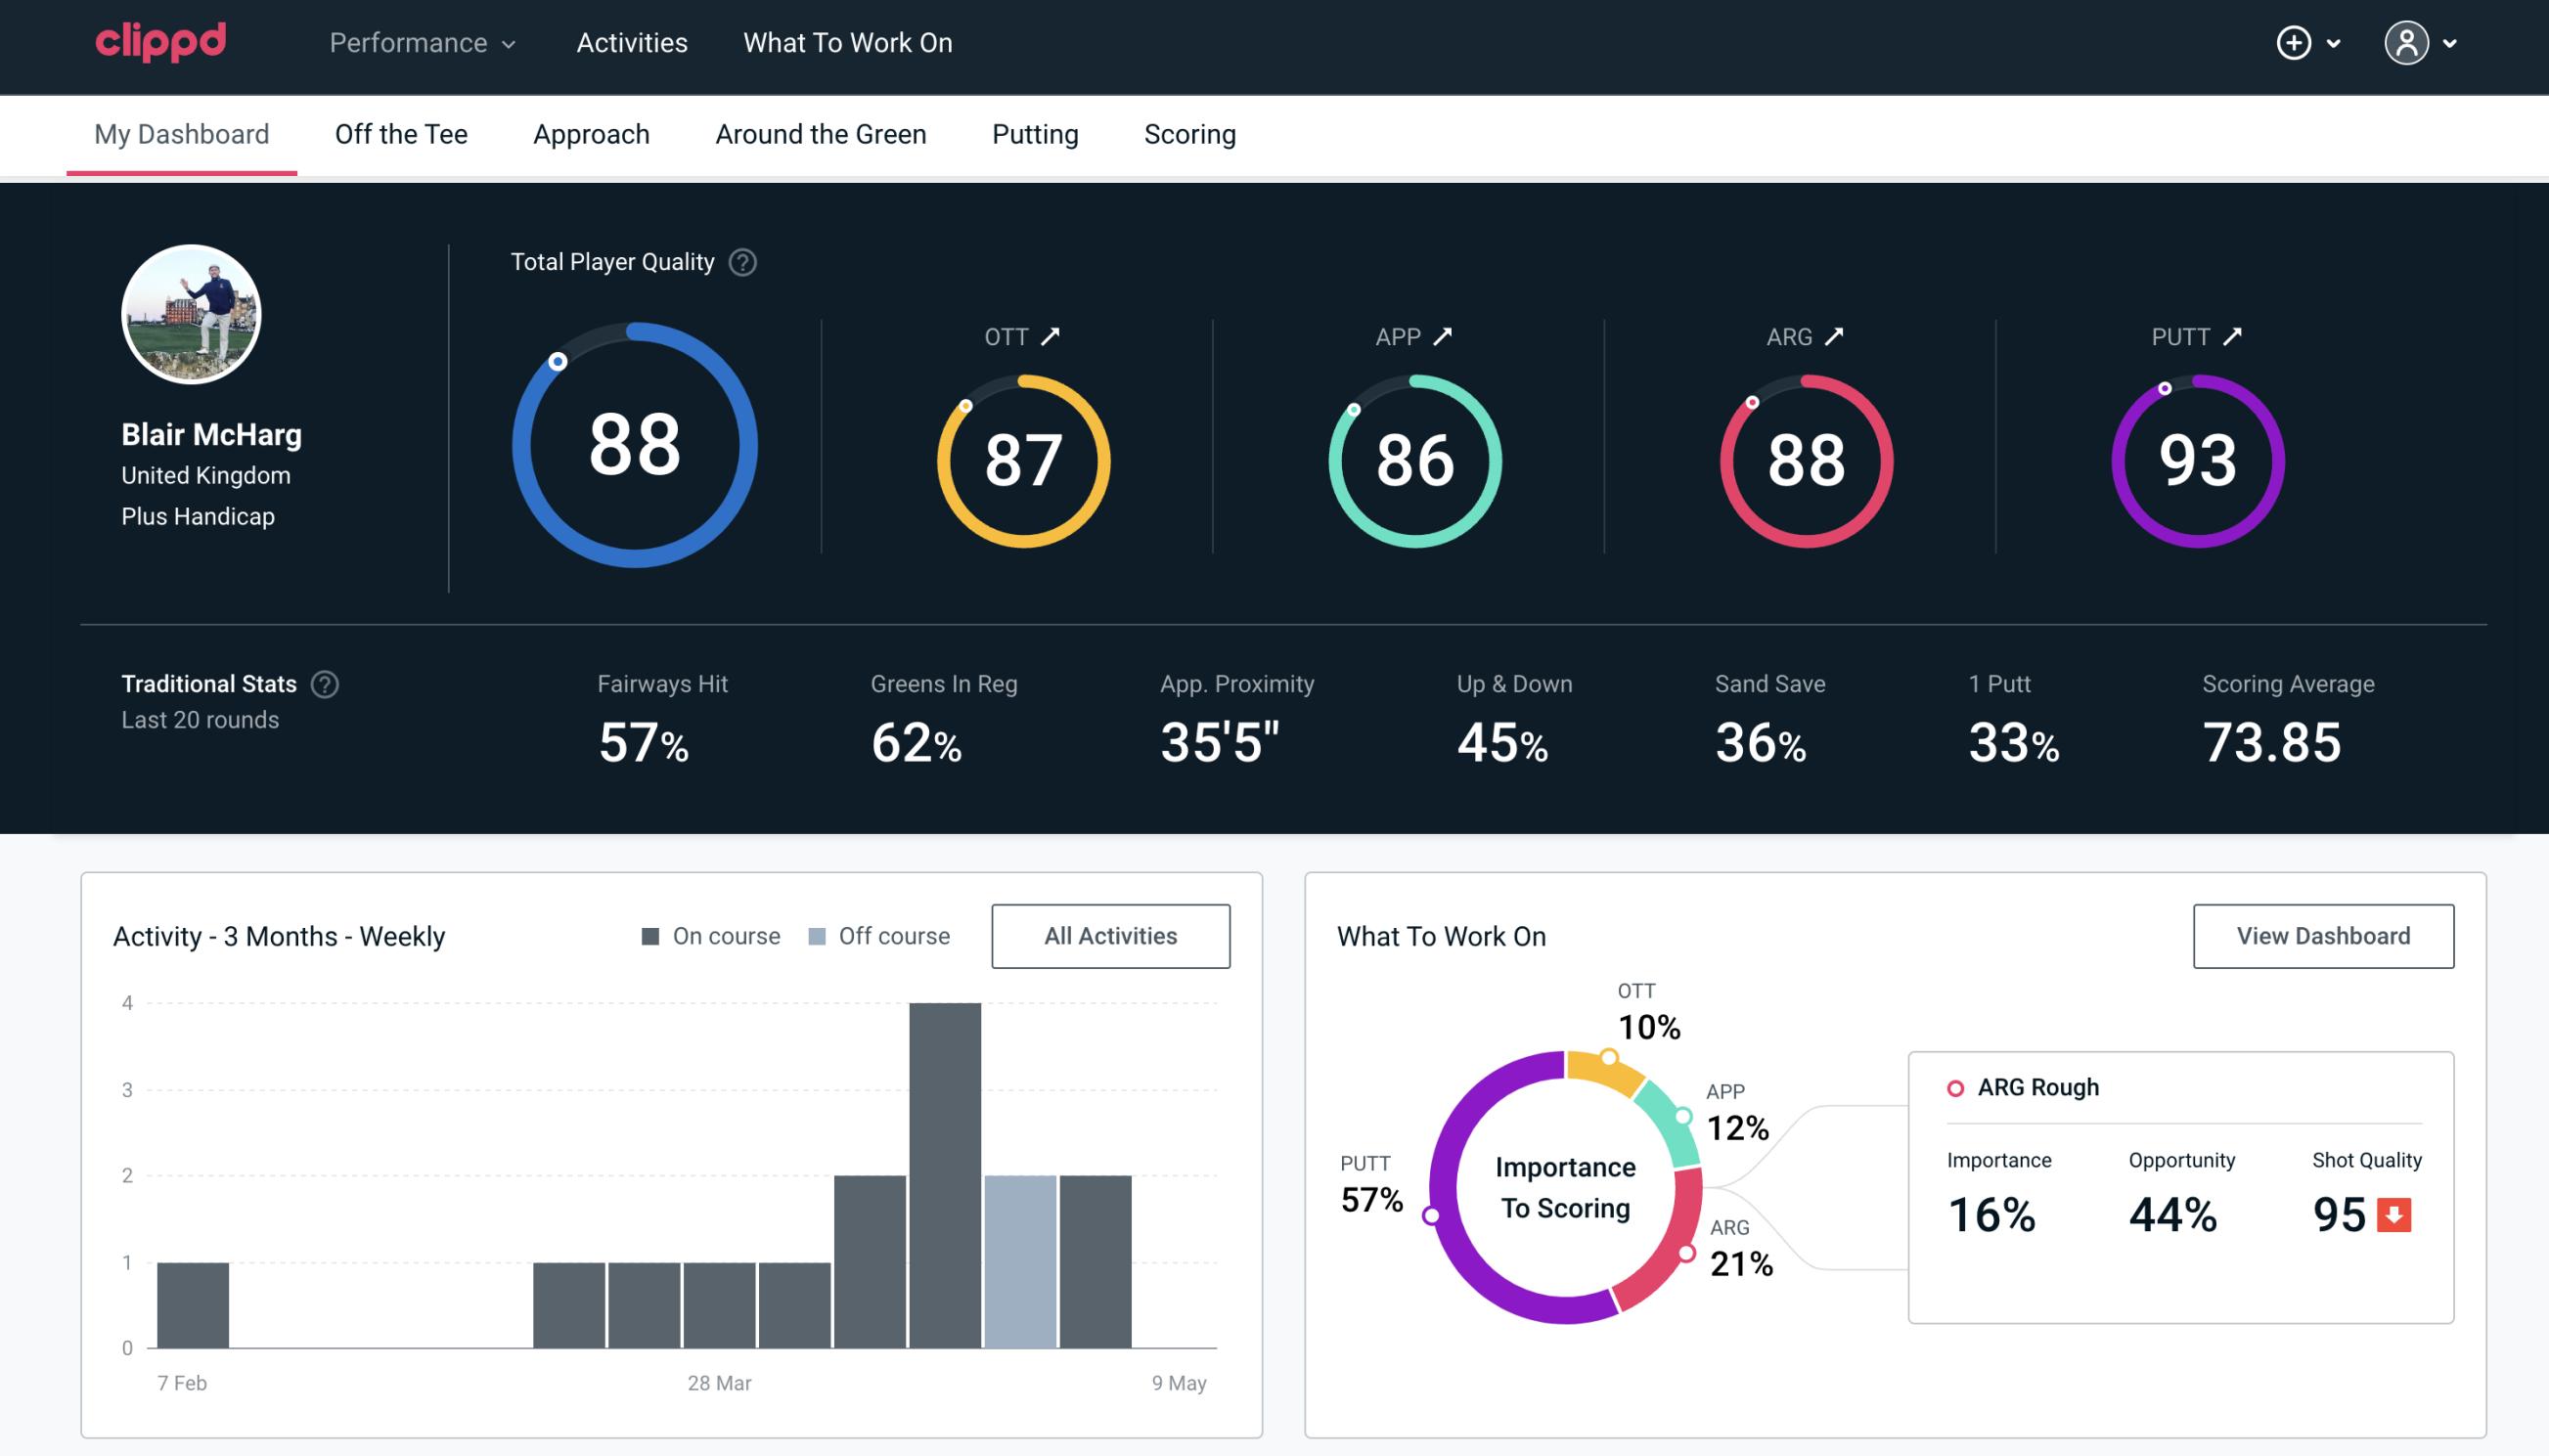This screenshot has width=2549, height=1456.
Task: Select the Off the Tee tab
Action: coord(401,133)
